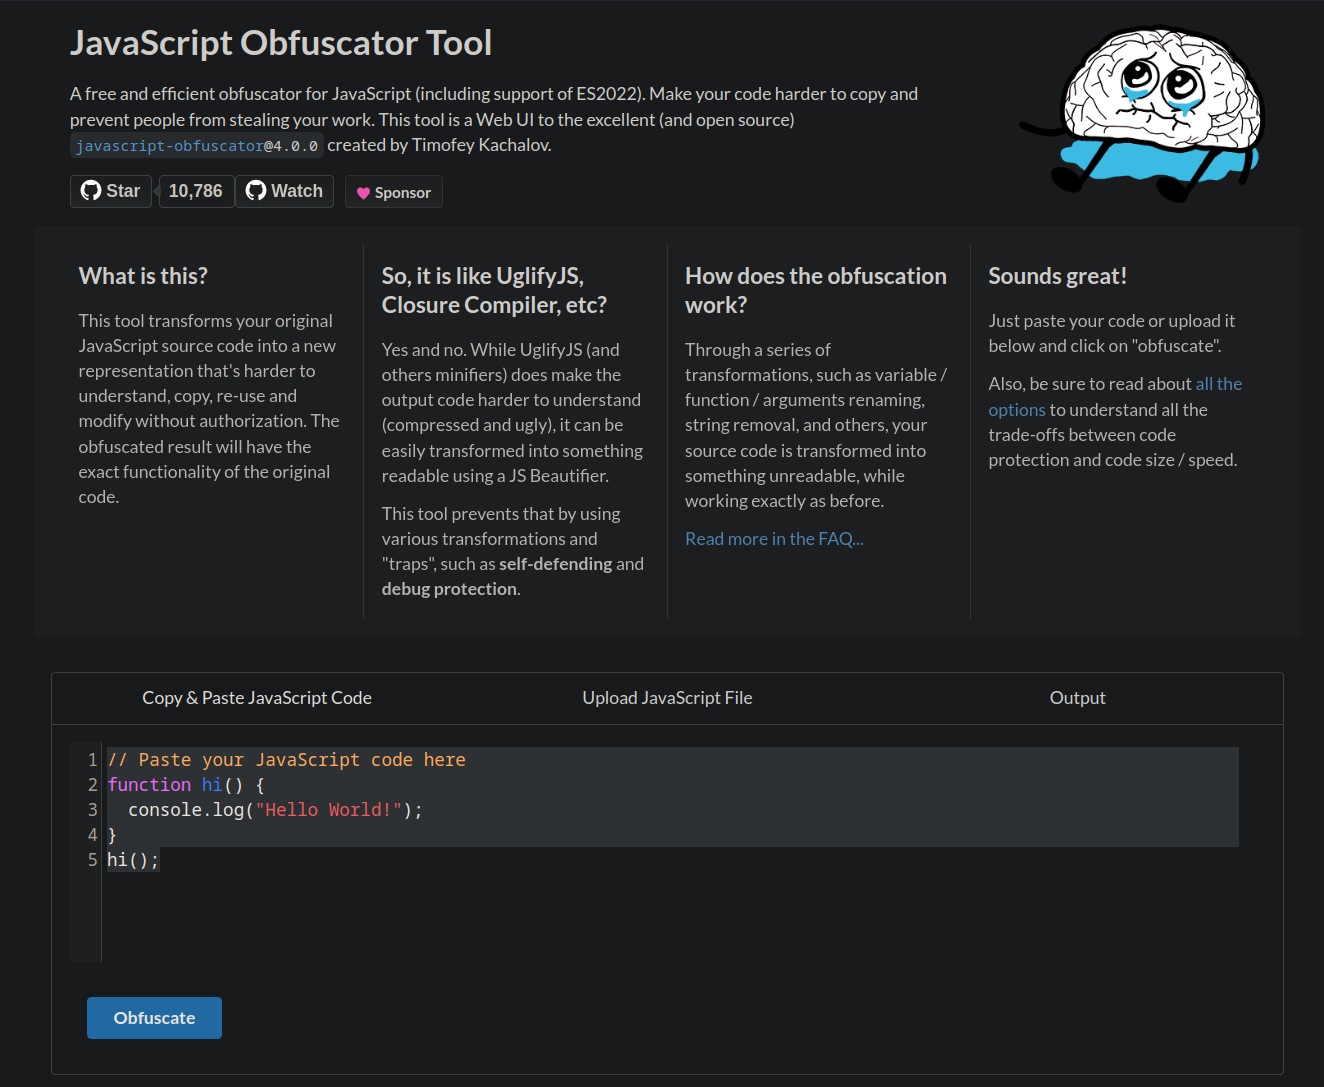Click the '// Paste your JavaScript code here' comment
The height and width of the screenshot is (1087, 1324).
(286, 760)
